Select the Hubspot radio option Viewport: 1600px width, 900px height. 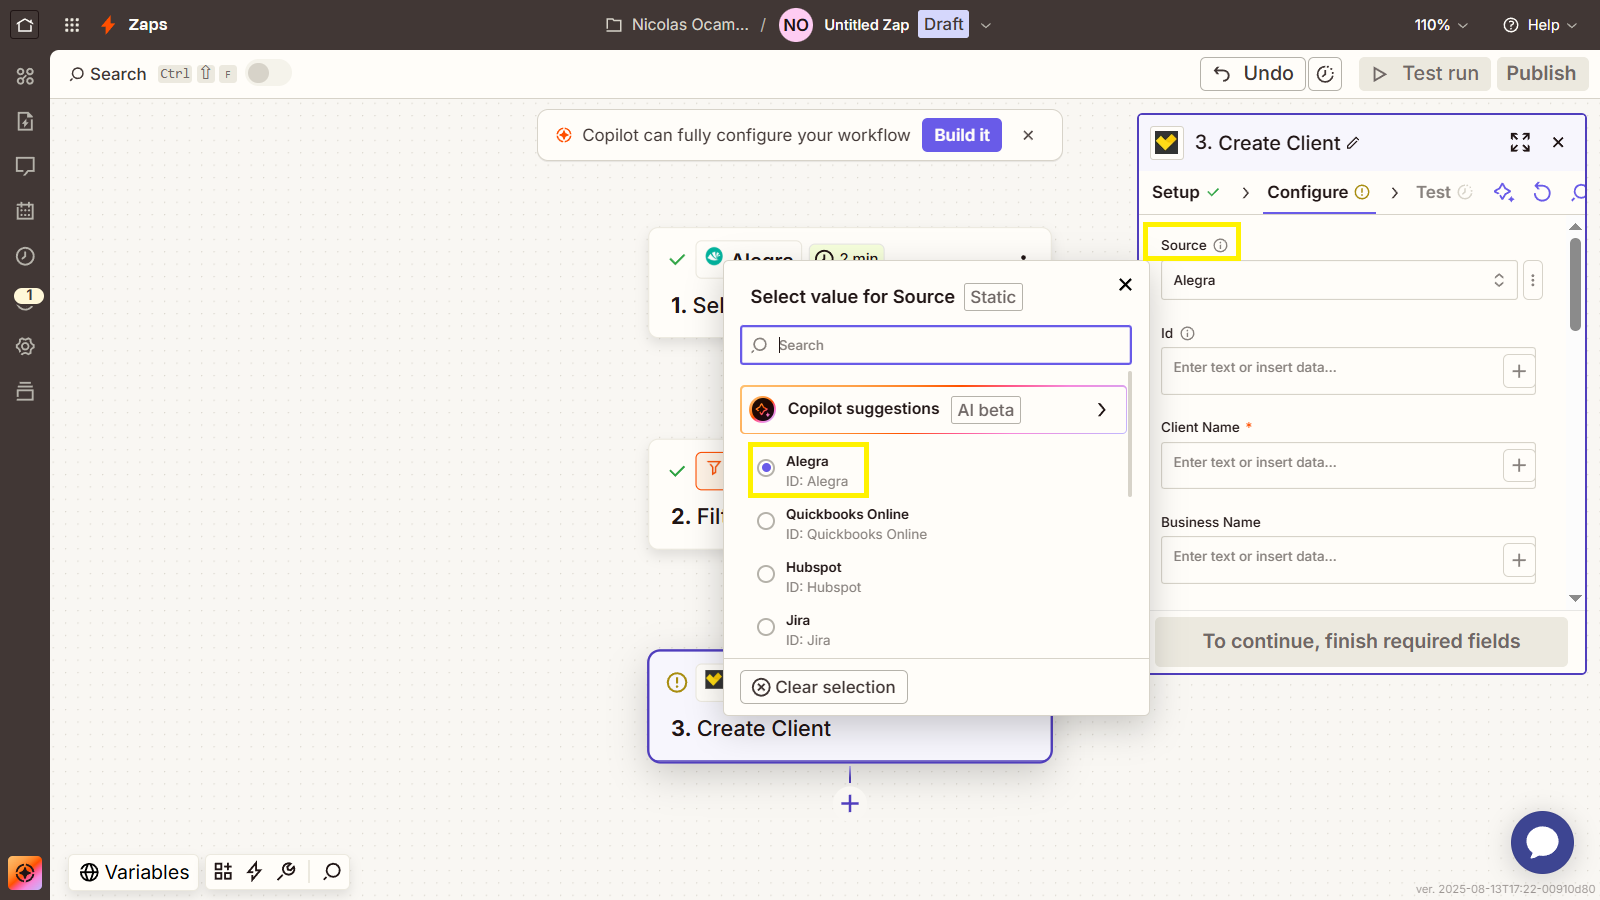point(766,574)
